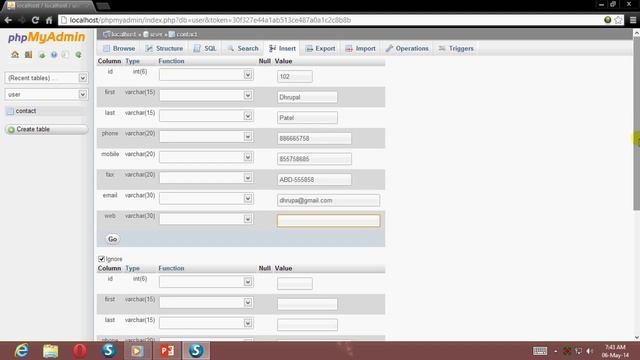Click the green extension icon in address bar
640x360 pixels.
pyautogui.click(x=607, y=20)
